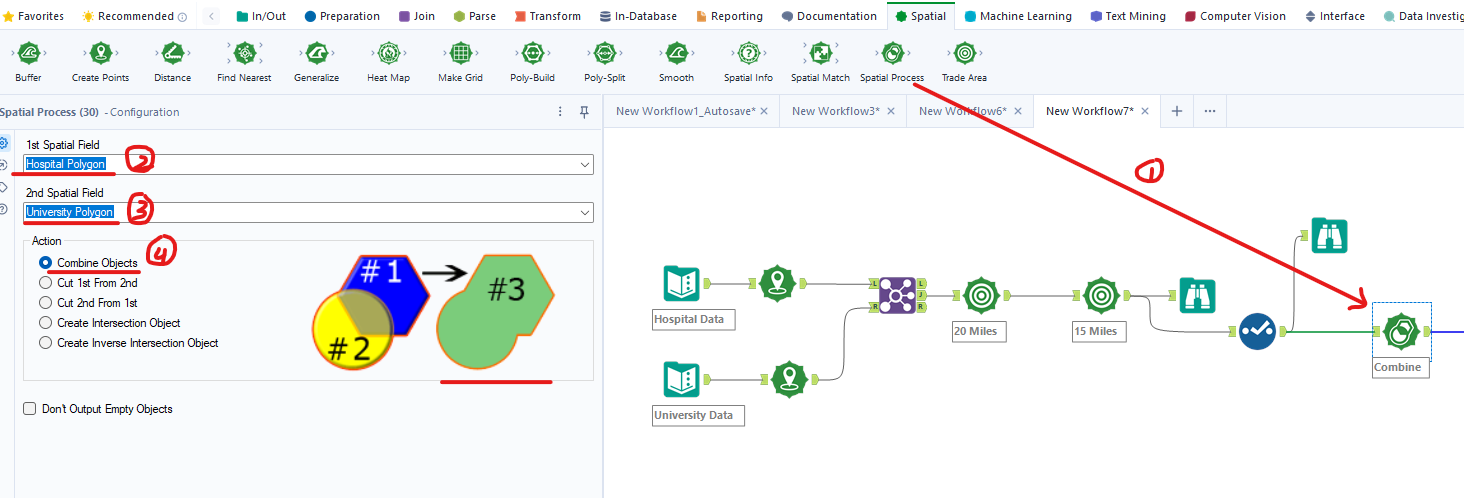Switch to the Parse tool category
This screenshot has width=1464, height=498.
[474, 16]
